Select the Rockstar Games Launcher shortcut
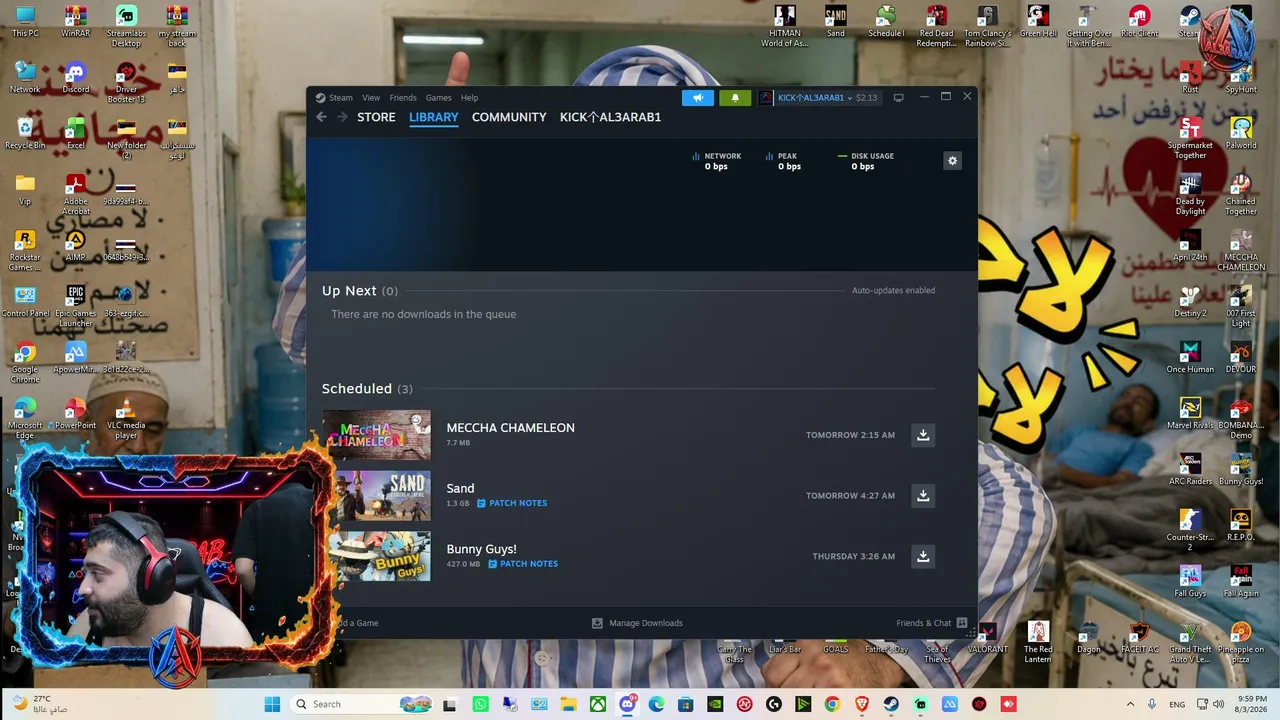Screen dimensions: 1280x720 pos(25,252)
